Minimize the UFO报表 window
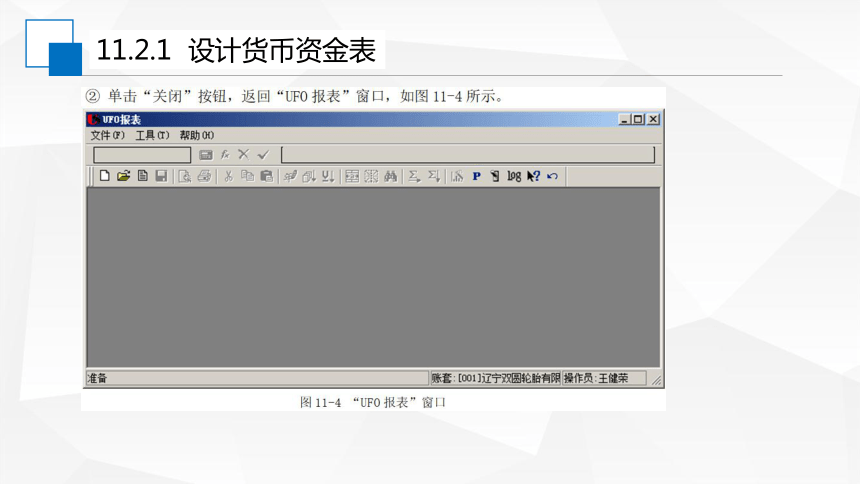Viewport: 860px width, 484px height. (x=624, y=119)
